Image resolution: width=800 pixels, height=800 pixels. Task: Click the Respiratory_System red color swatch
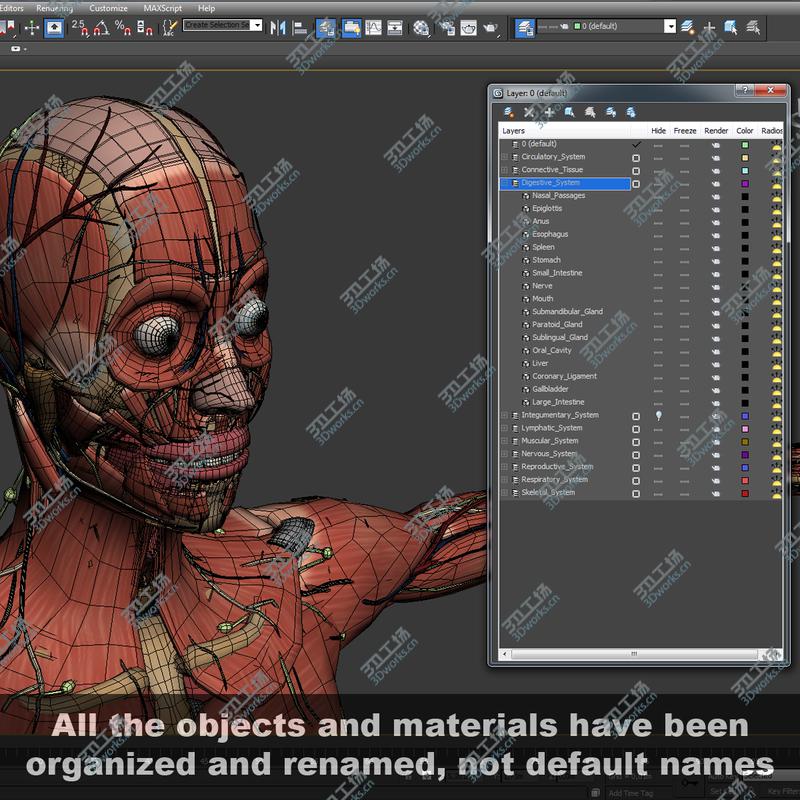click(x=745, y=481)
